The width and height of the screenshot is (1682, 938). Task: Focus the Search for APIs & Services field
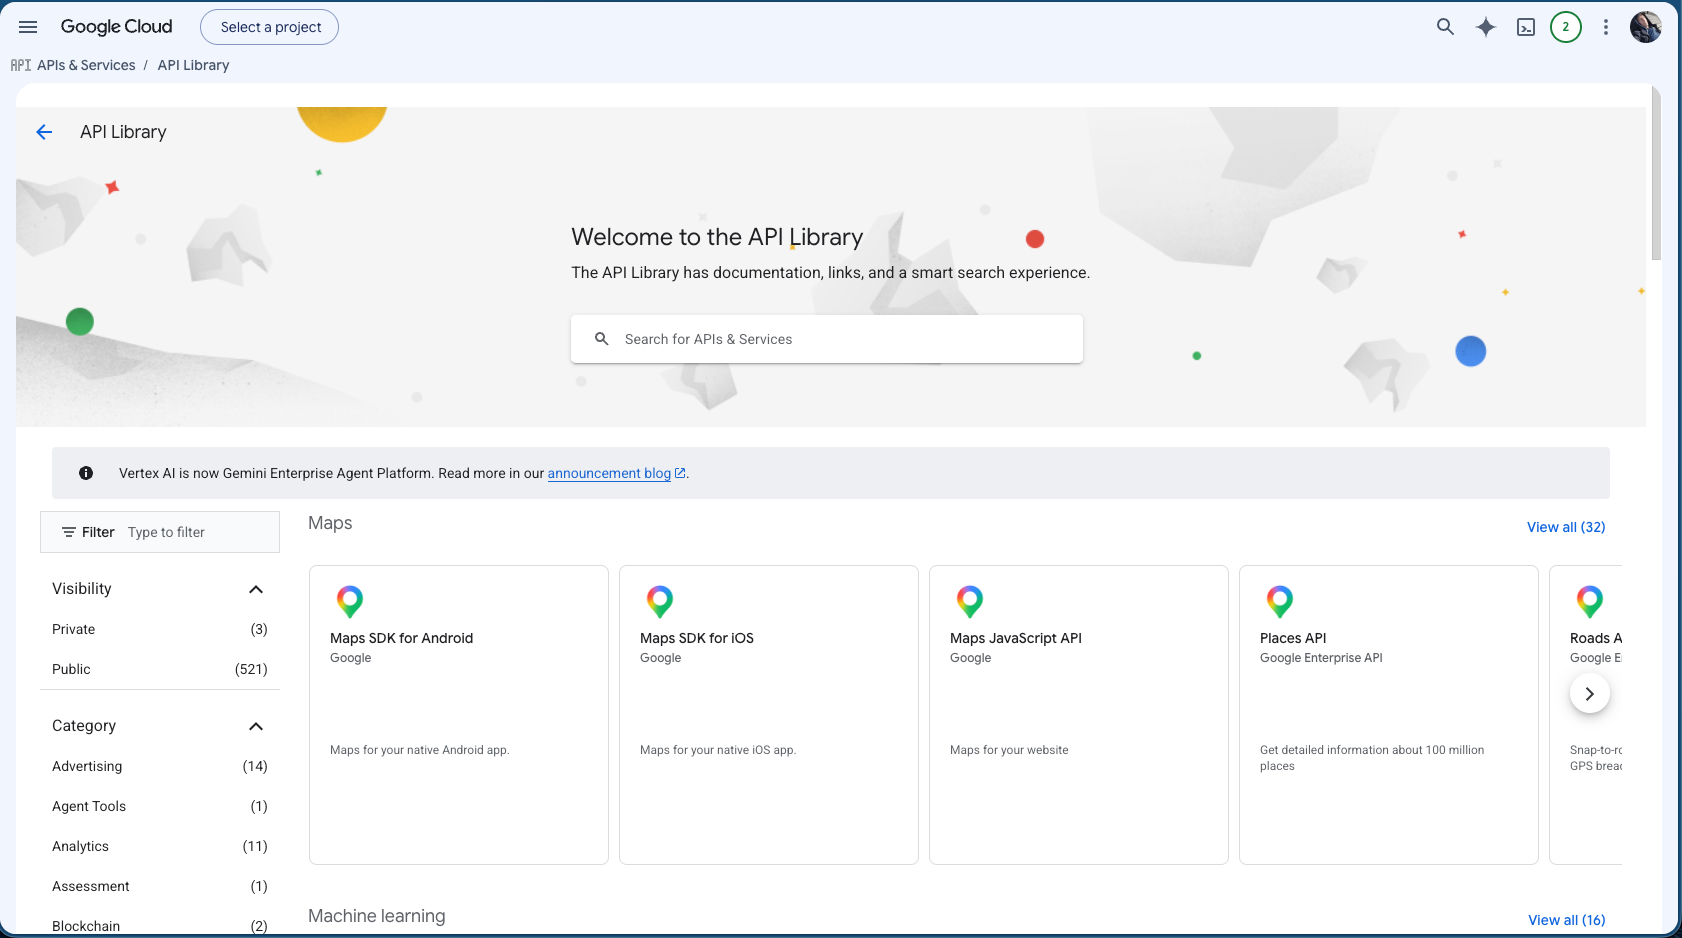click(x=827, y=339)
